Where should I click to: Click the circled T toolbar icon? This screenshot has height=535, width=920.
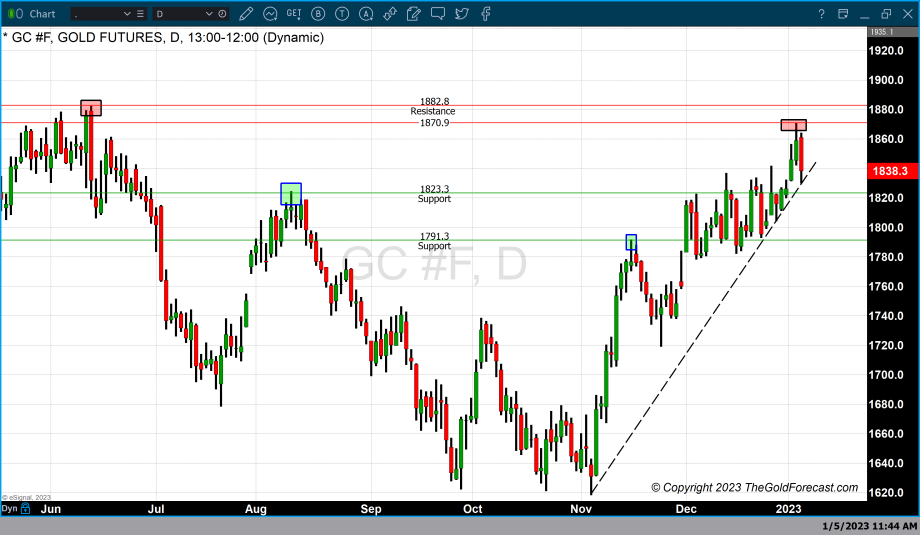341,13
